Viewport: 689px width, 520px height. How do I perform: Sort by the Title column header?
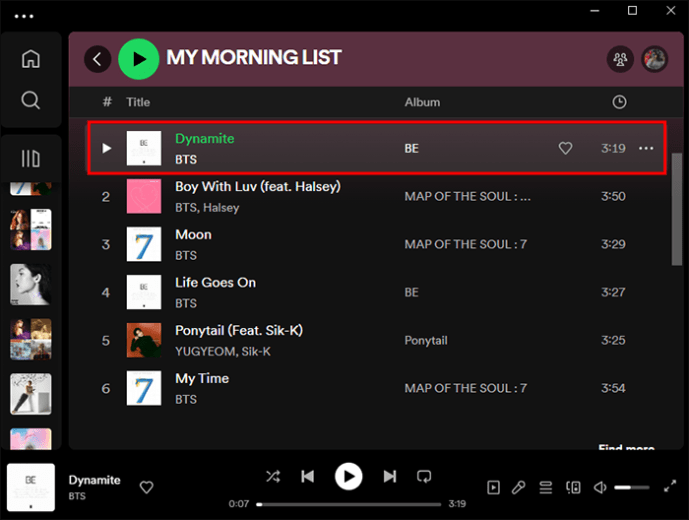click(138, 102)
